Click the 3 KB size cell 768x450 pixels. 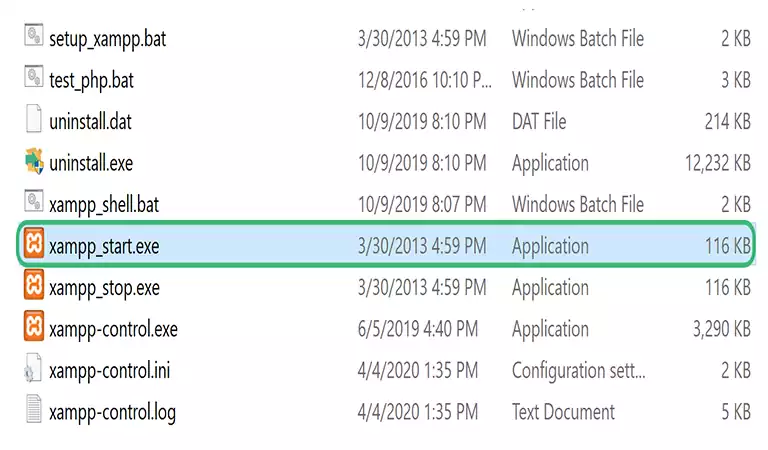pos(736,80)
